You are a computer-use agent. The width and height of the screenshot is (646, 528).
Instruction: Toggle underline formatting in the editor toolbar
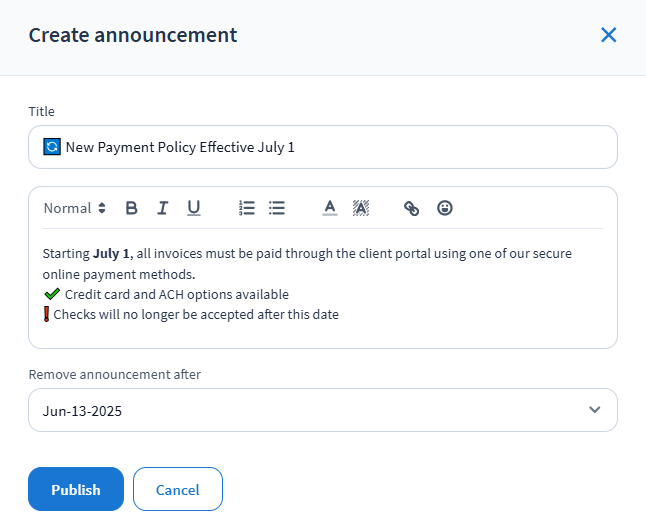[x=194, y=208]
